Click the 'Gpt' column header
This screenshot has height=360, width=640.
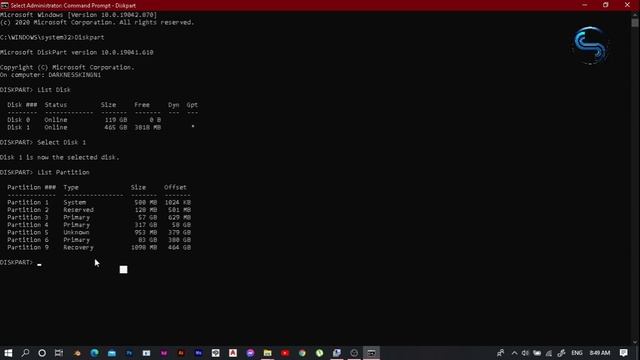click(x=192, y=105)
